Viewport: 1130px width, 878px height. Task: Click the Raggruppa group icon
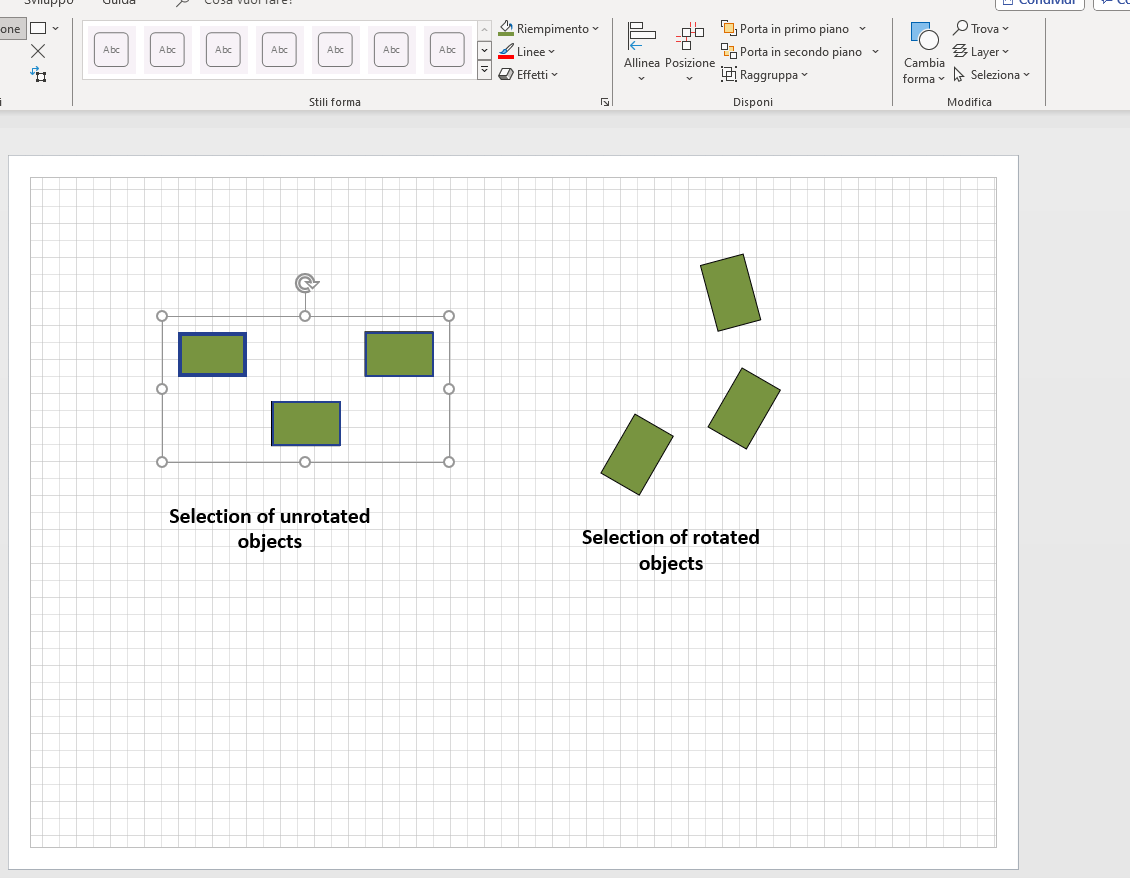tap(729, 74)
